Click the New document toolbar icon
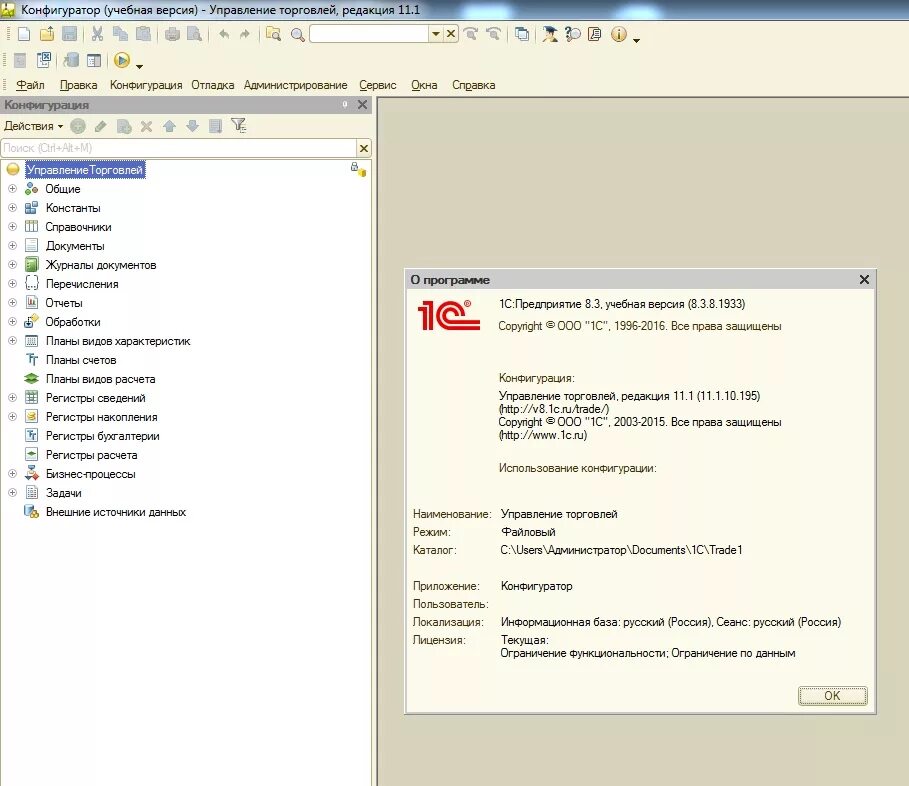This screenshot has height=786, width=909. pyautogui.click(x=24, y=34)
